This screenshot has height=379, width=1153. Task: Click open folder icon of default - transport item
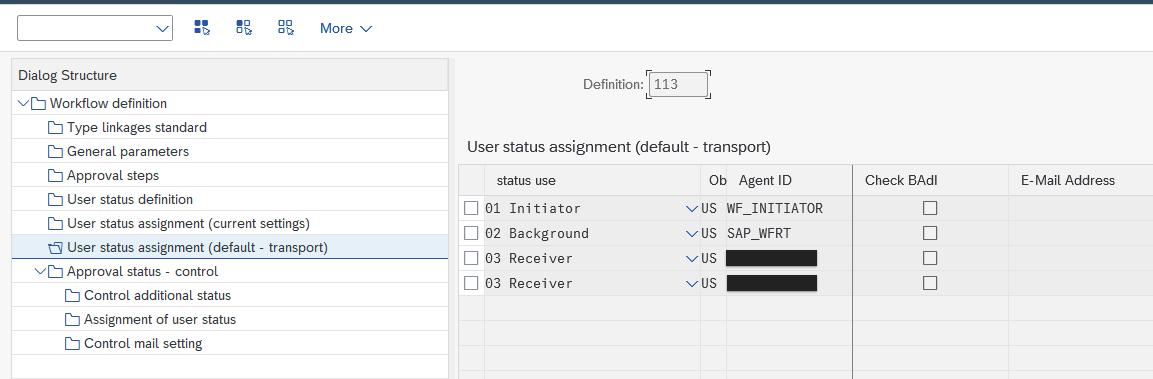pyautogui.click(x=55, y=247)
